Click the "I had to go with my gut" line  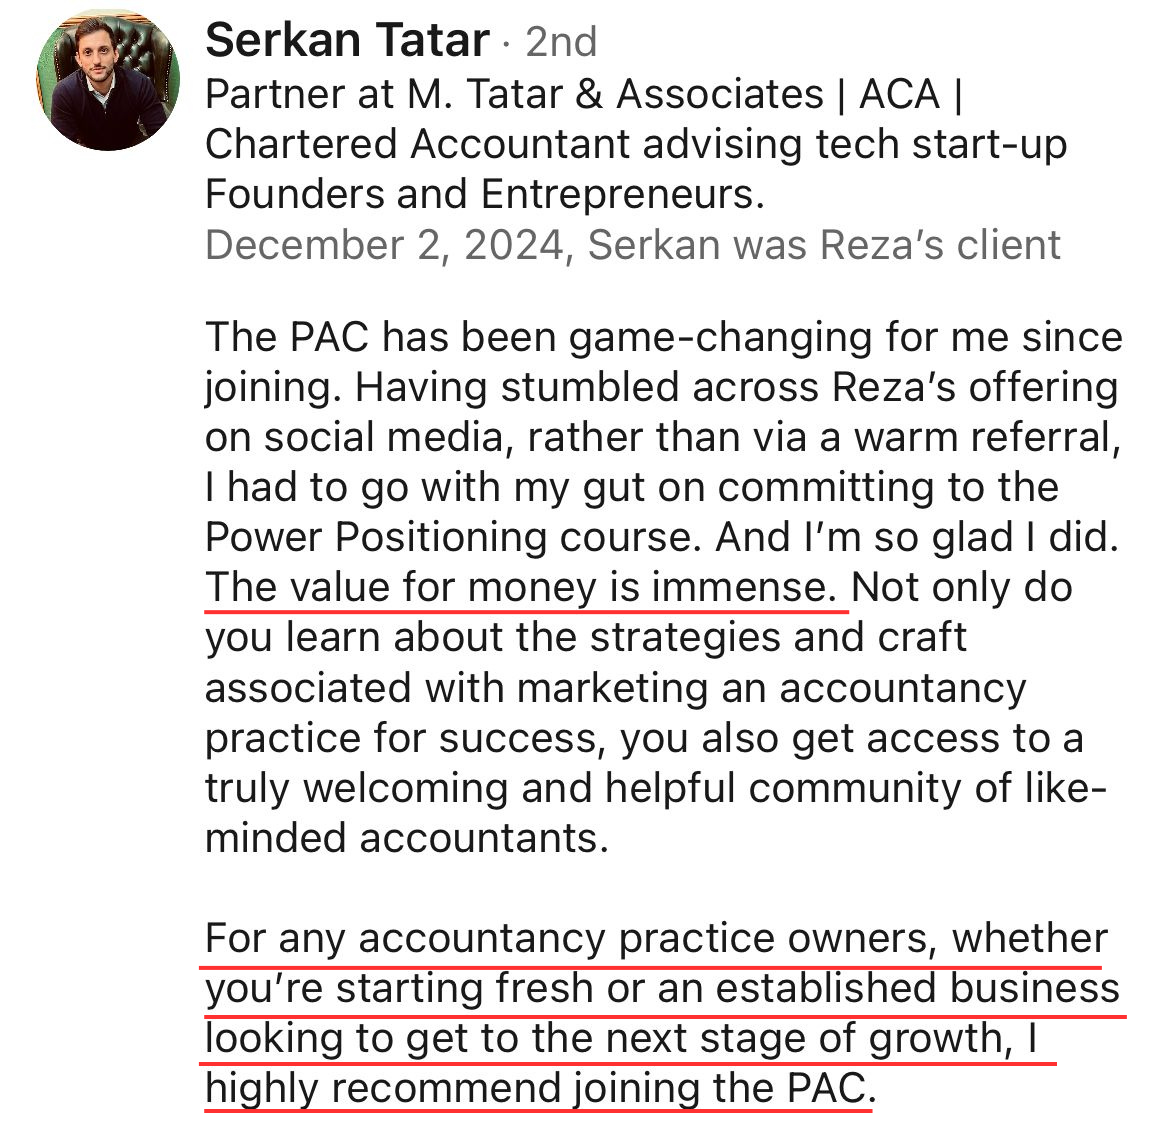pyautogui.click(x=631, y=487)
